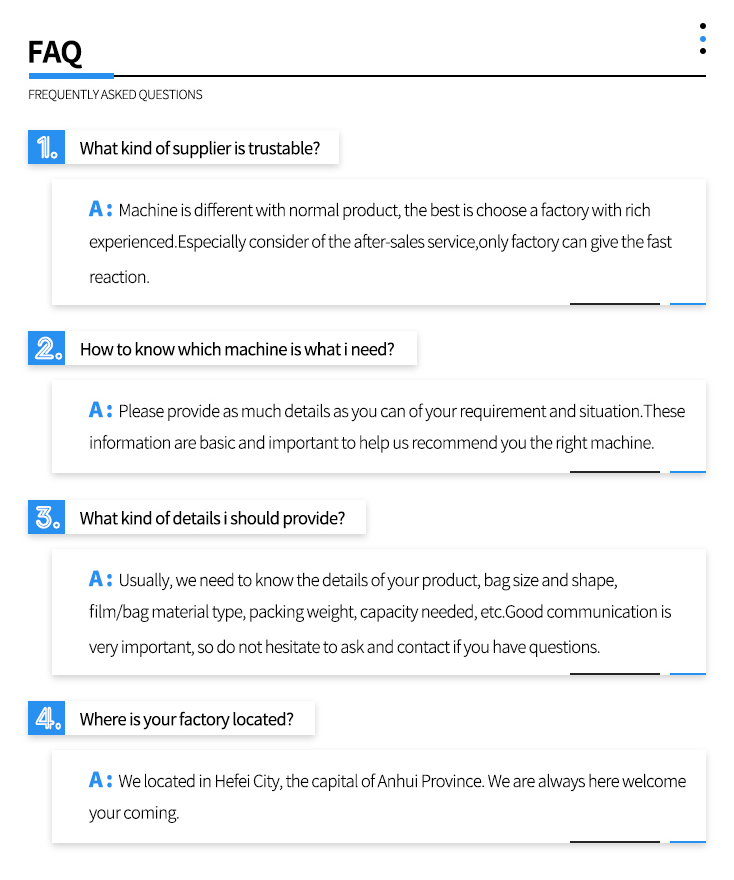Click the answer recommending the right machine
The width and height of the screenshot is (734, 880).
[387, 427]
